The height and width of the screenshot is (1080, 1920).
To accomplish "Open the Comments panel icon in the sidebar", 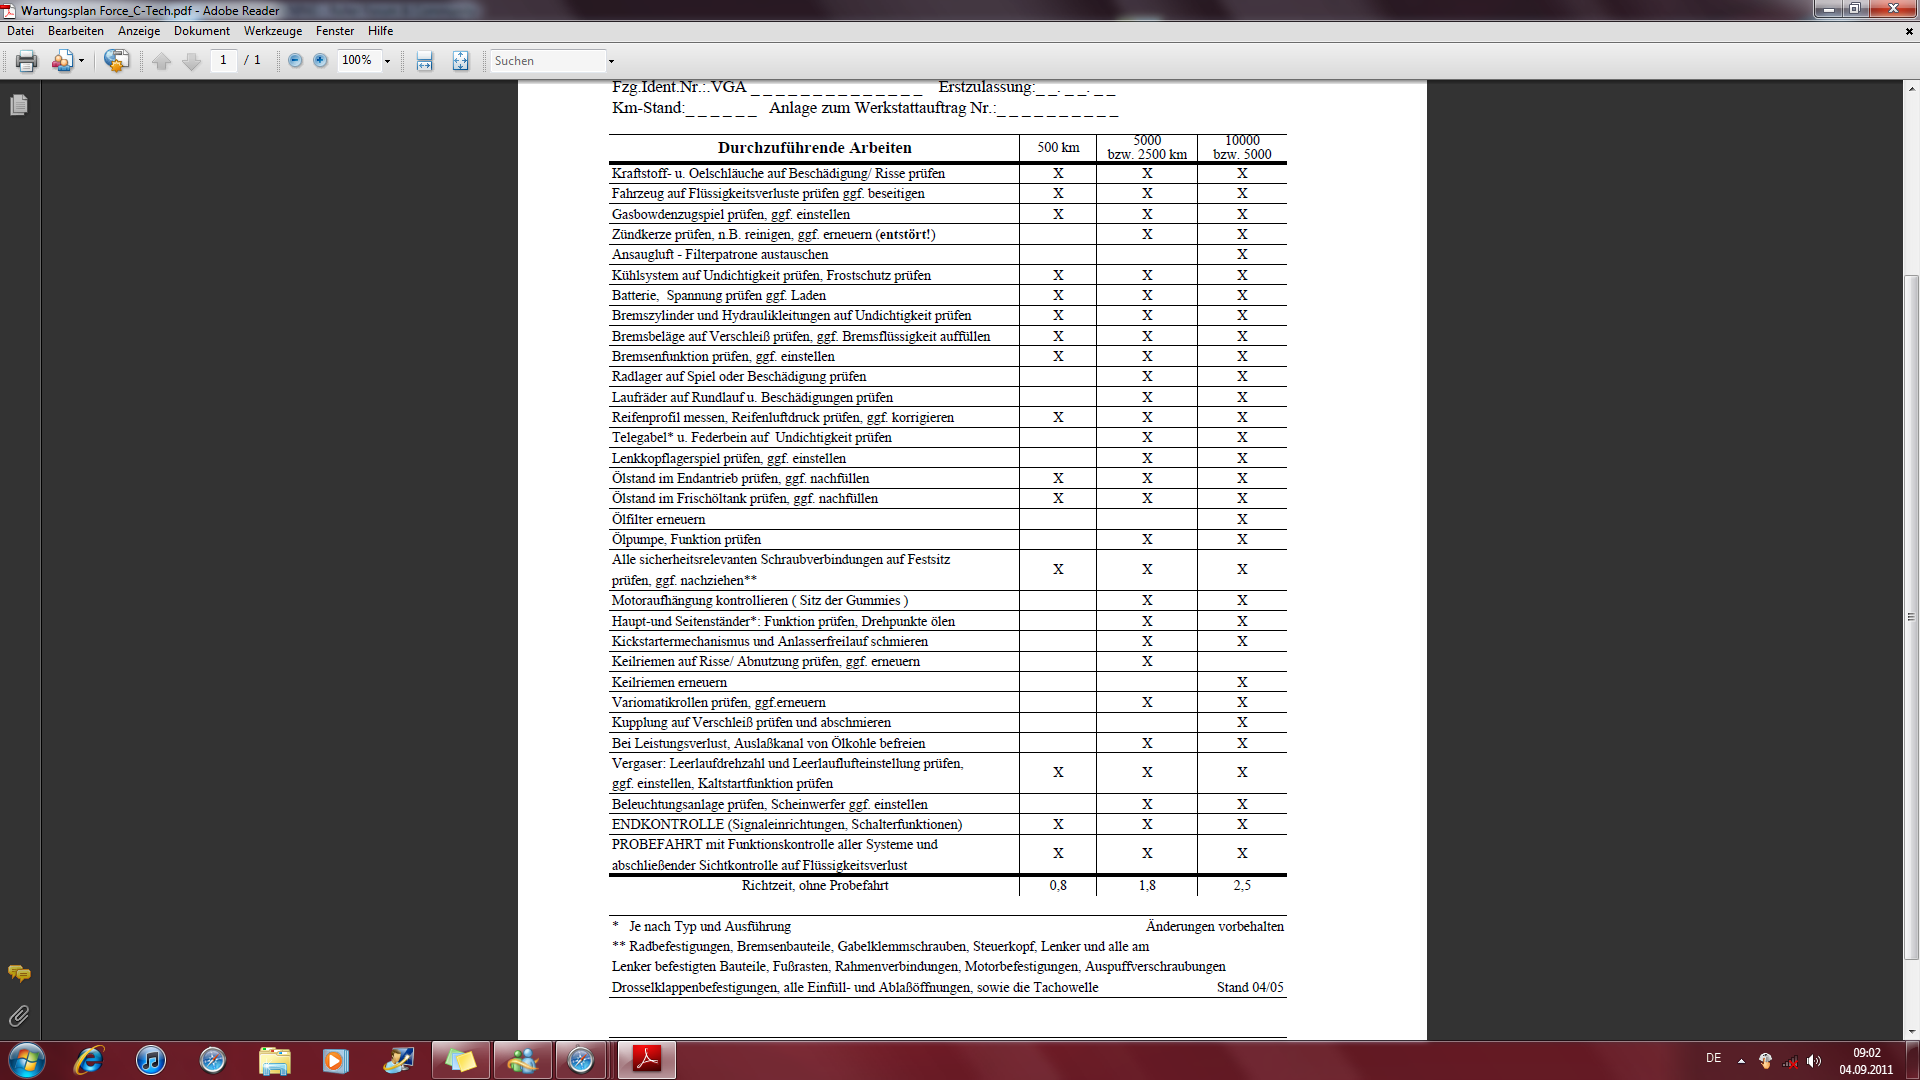I will pos(19,973).
